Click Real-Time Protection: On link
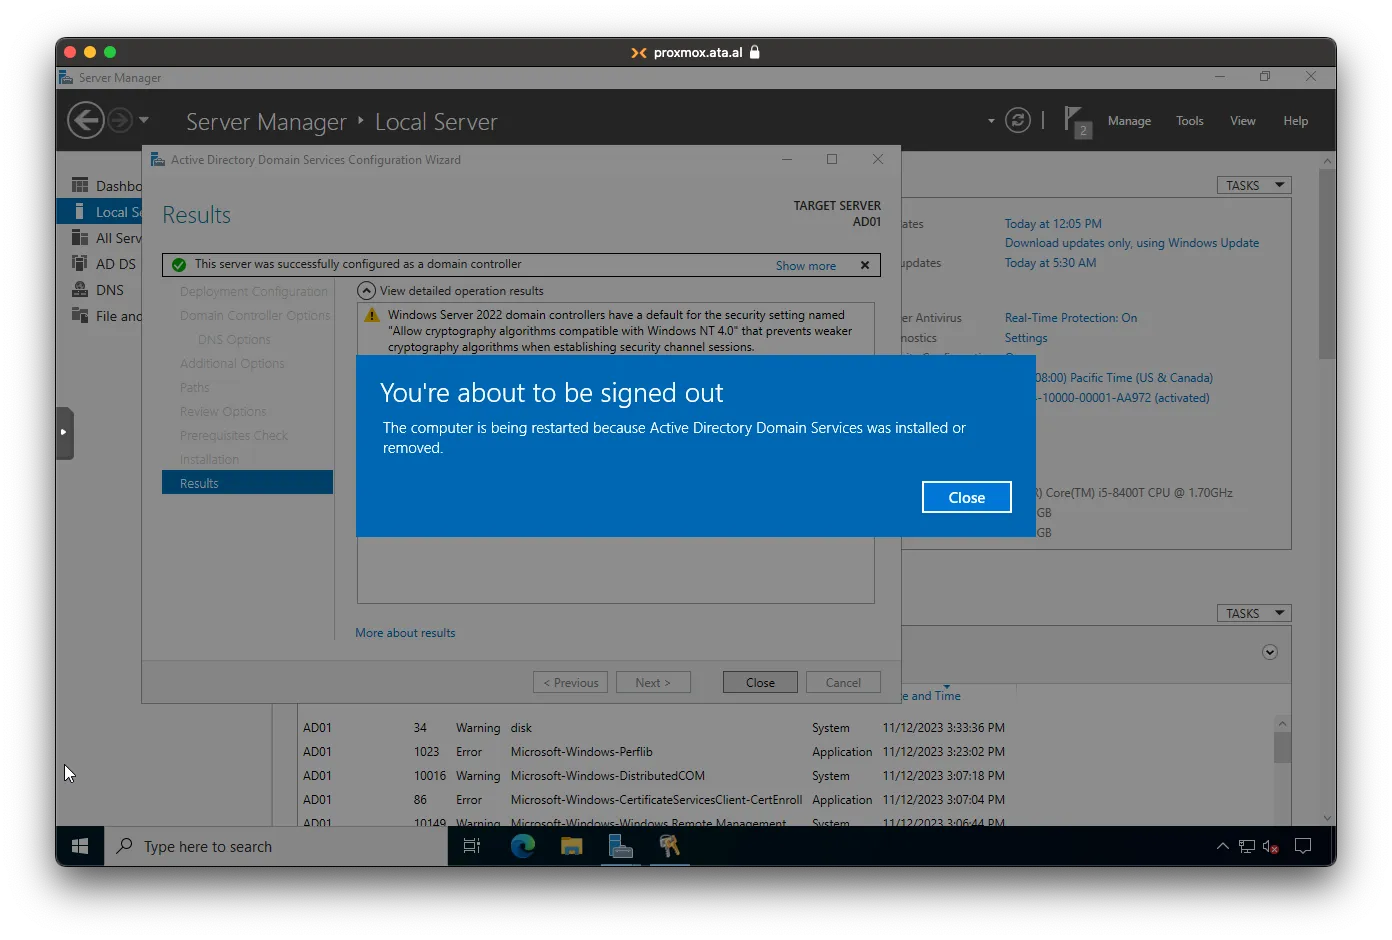 point(1071,318)
